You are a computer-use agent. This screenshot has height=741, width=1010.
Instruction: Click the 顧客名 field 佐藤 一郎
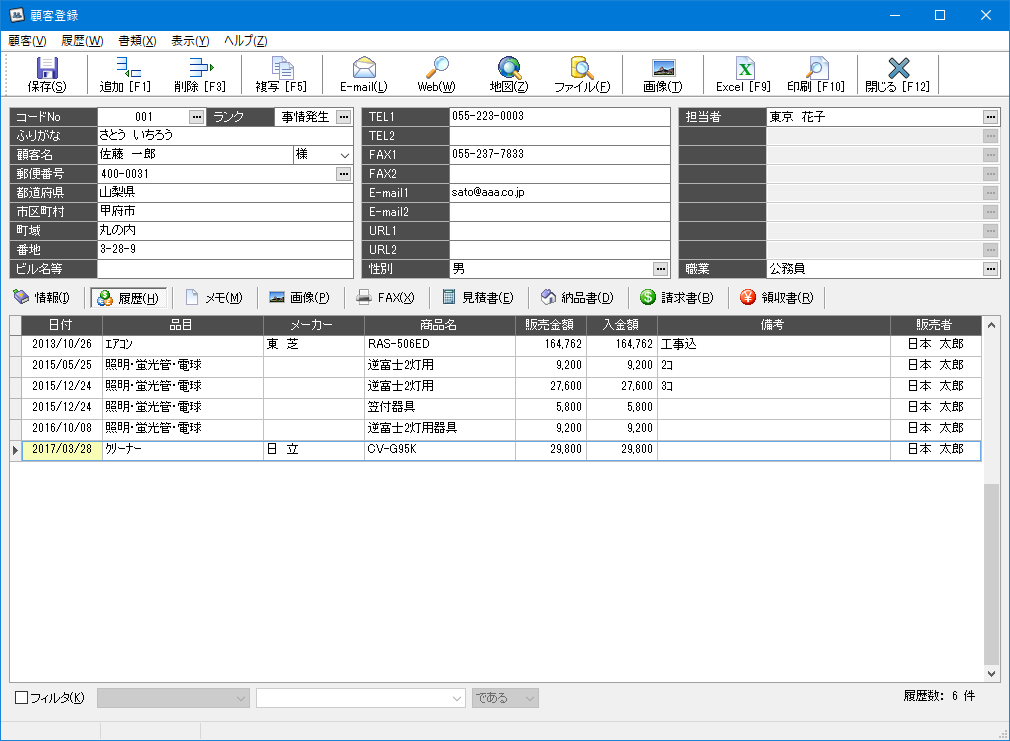[x=195, y=155]
